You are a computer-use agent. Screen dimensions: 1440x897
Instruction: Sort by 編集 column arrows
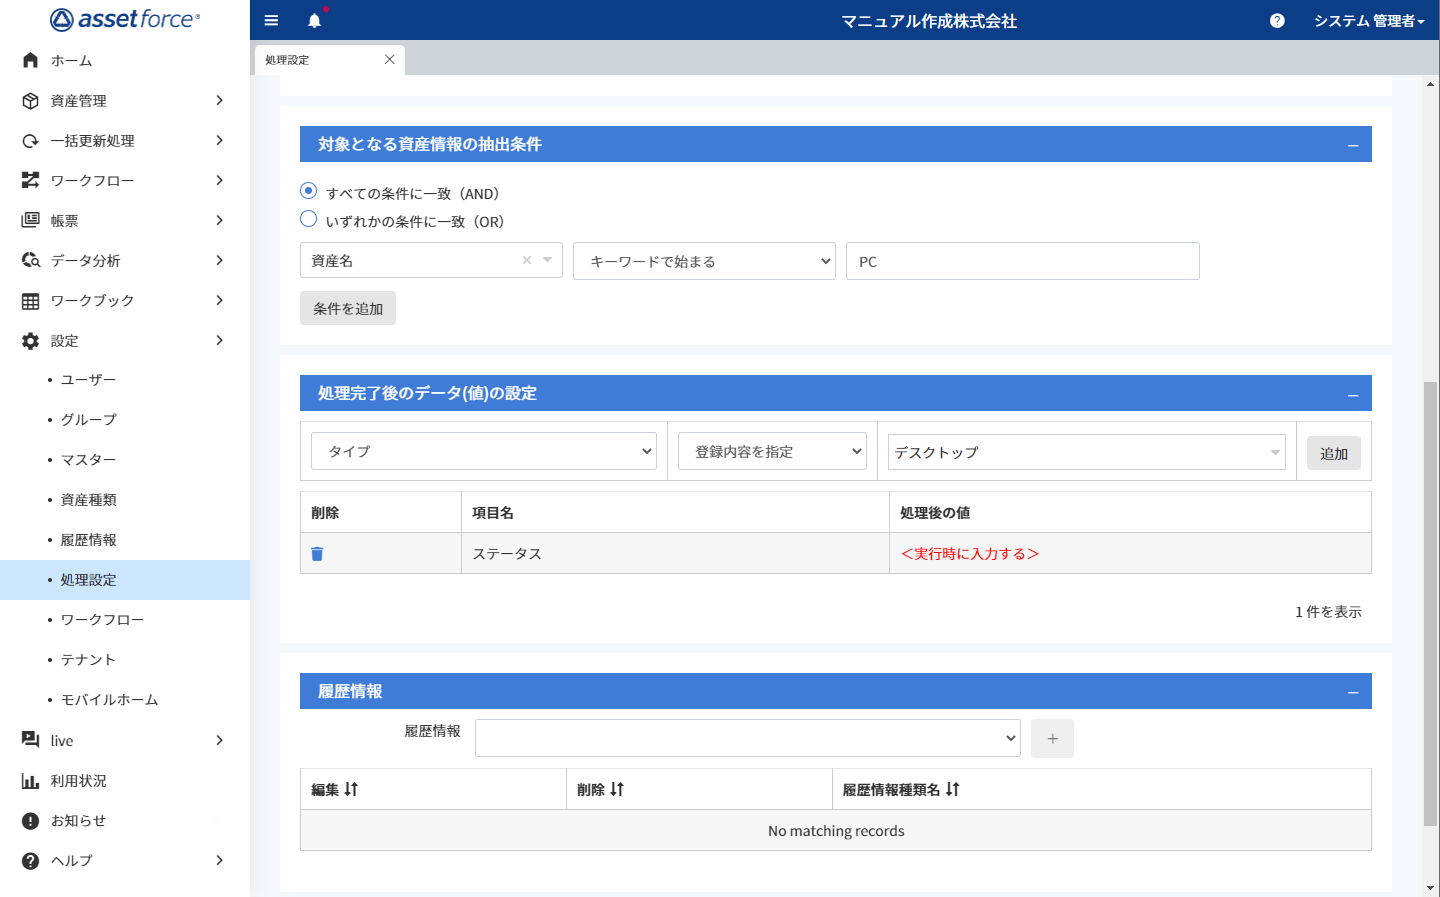(x=351, y=789)
